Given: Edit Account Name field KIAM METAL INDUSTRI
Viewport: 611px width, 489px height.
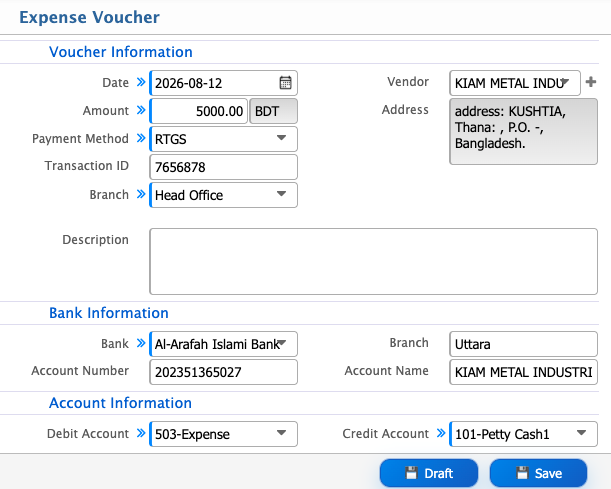Looking at the screenshot, I should (x=523, y=372).
